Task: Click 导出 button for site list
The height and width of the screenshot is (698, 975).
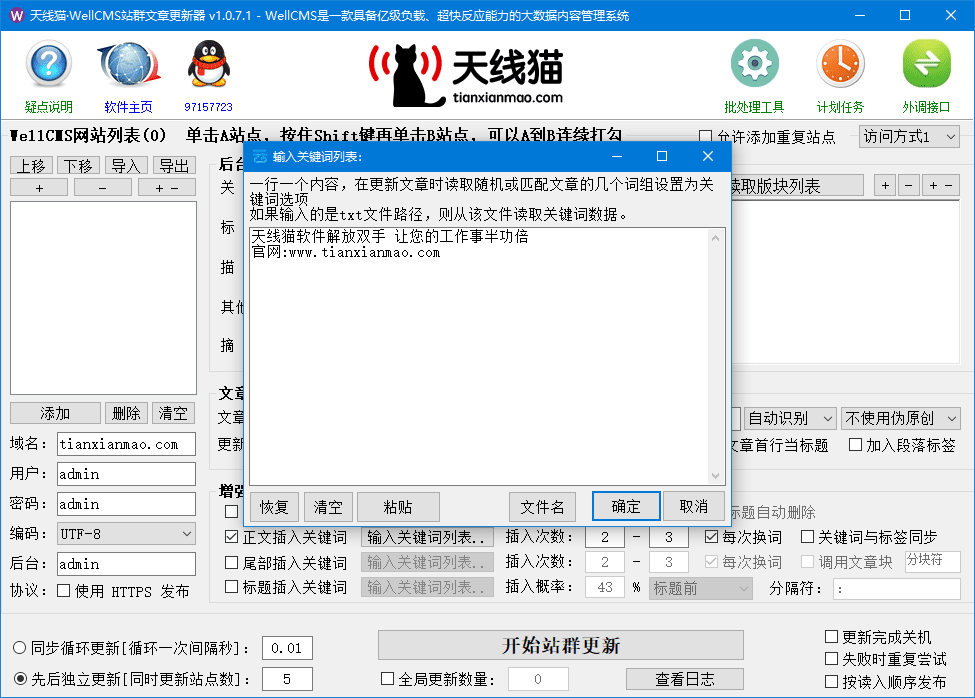Action: (174, 166)
